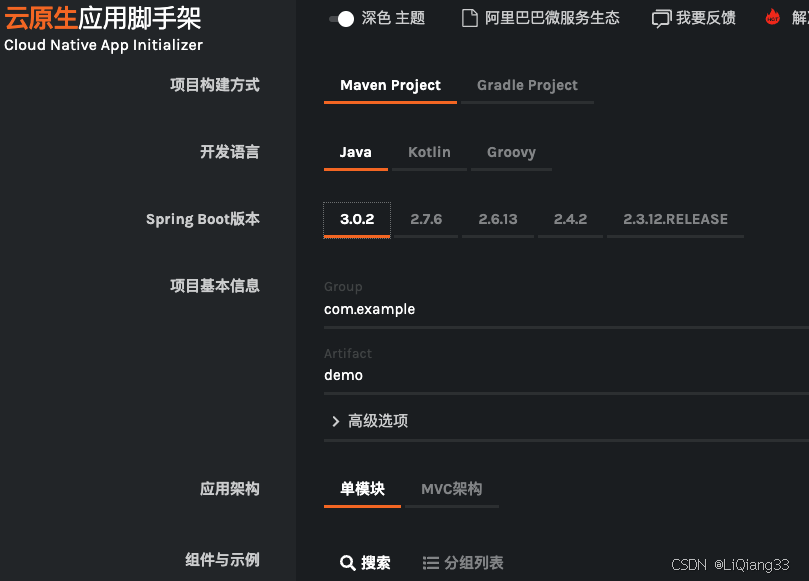
Task: Click the document icon beside 阿里巴巴微服务生态
Action: coord(470,18)
